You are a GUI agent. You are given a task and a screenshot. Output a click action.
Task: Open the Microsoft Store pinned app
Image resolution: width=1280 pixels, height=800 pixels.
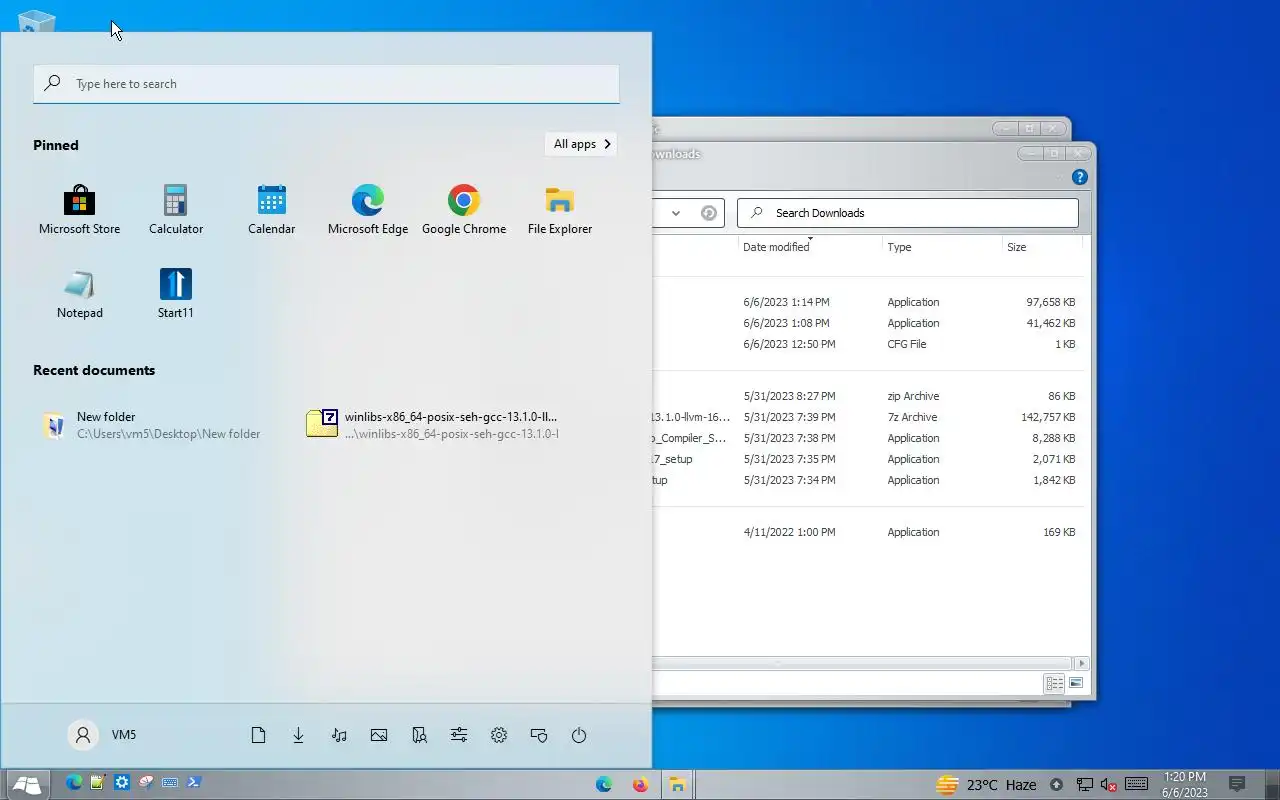[79, 210]
